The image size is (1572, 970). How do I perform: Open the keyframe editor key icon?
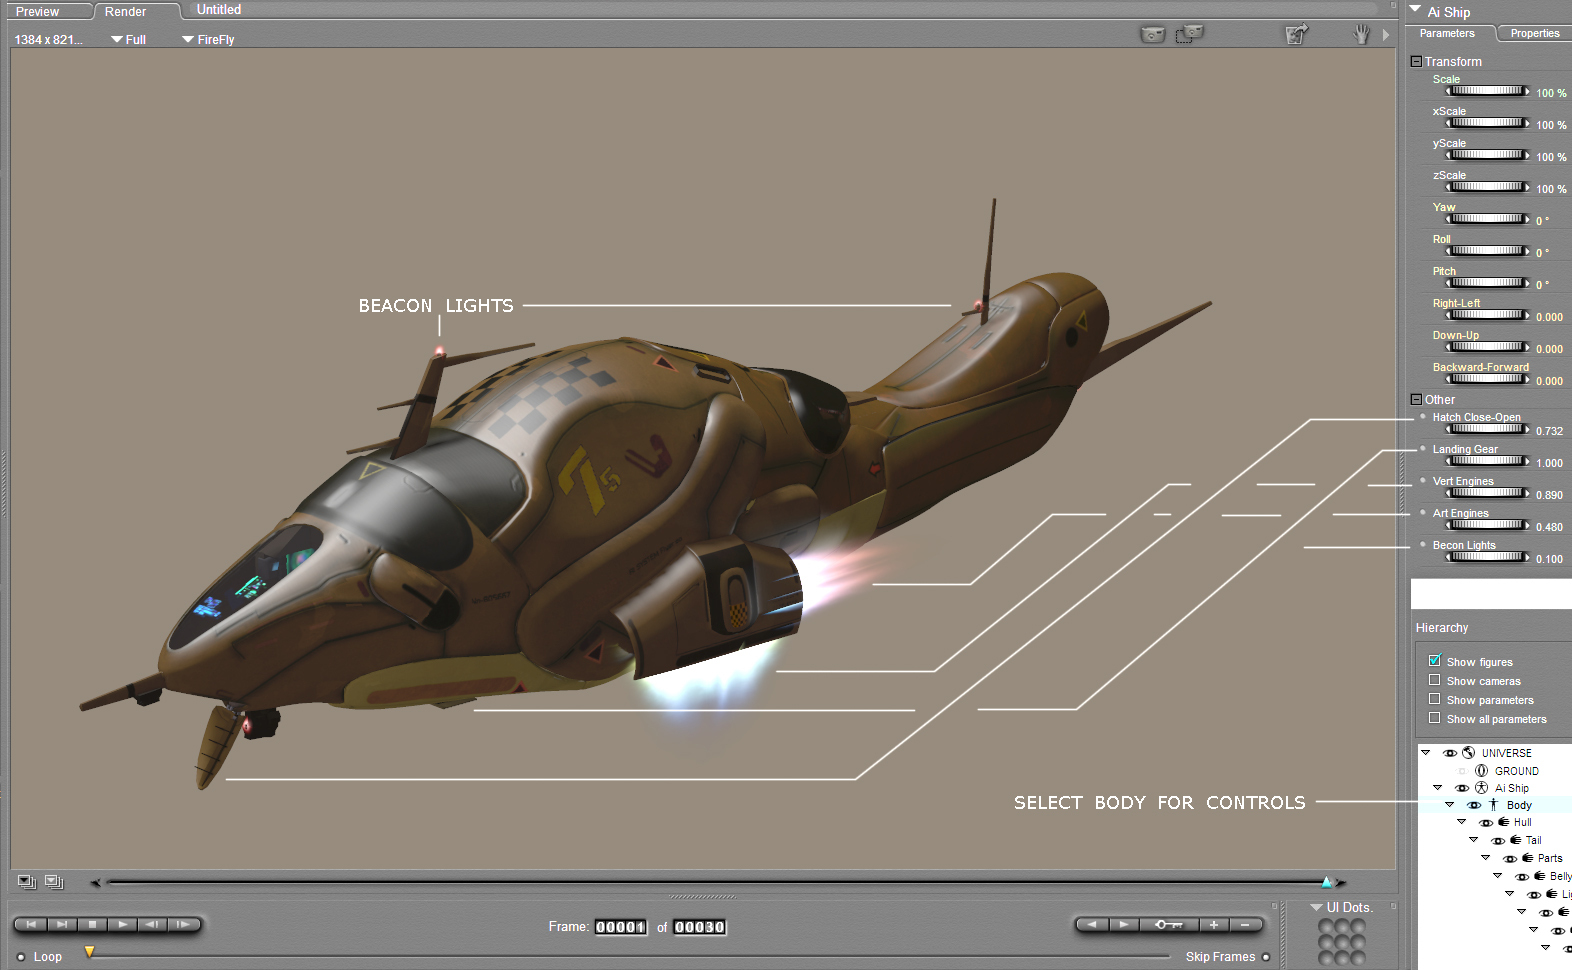pyautogui.click(x=1168, y=925)
